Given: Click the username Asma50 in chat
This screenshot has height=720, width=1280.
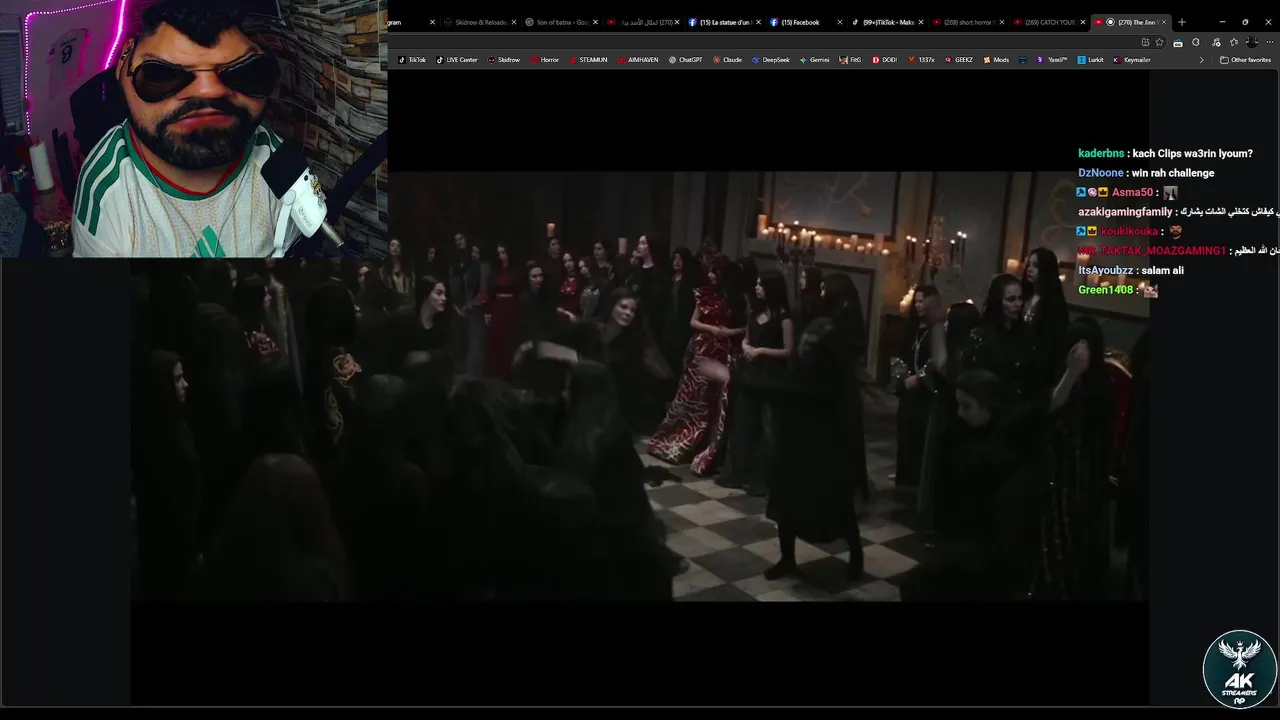Looking at the screenshot, I should point(1132,192).
